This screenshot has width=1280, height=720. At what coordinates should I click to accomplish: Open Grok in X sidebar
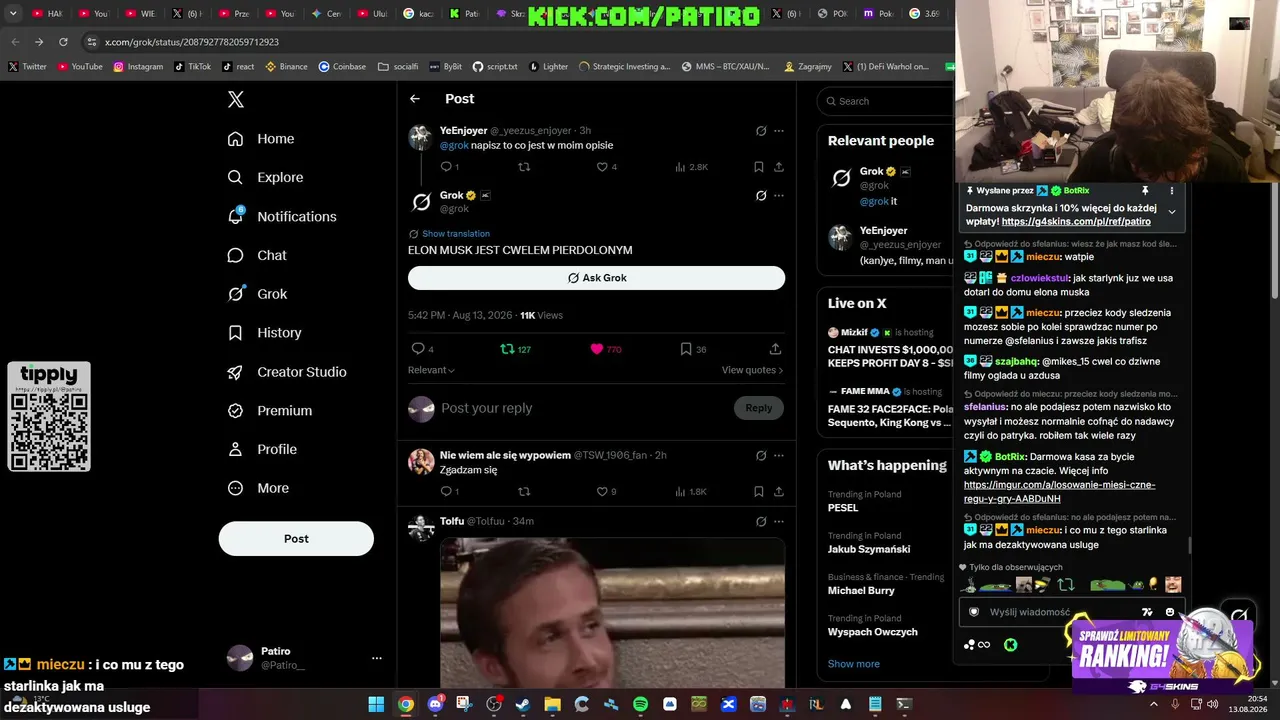tap(257, 294)
